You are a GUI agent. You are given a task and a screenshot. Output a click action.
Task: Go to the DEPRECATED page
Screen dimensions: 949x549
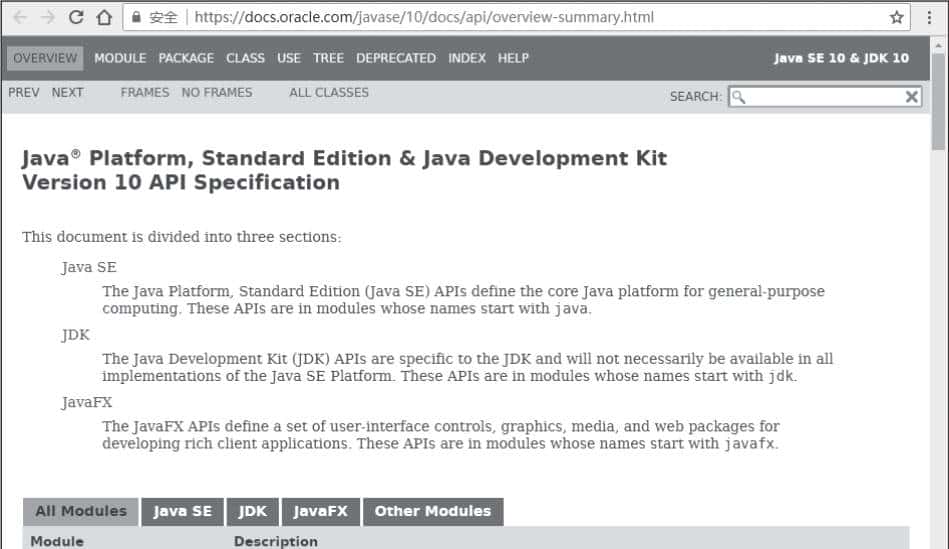(x=396, y=58)
